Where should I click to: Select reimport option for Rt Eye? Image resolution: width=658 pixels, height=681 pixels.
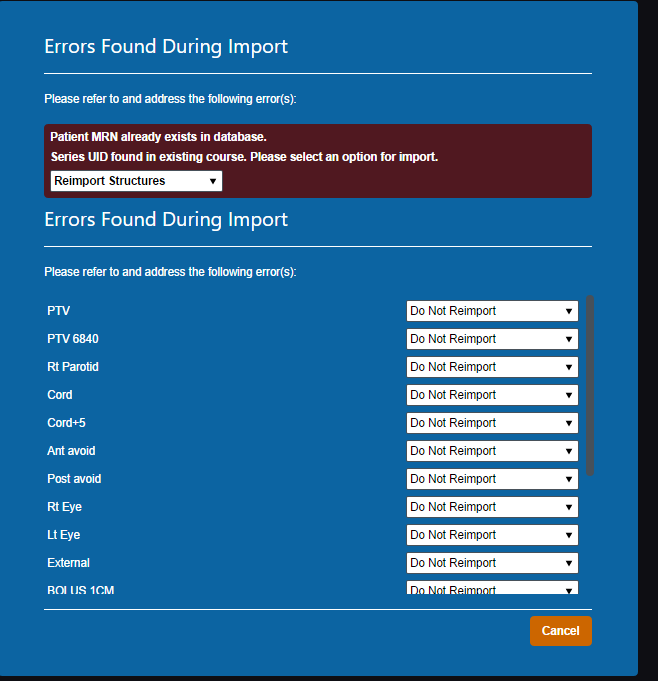point(492,507)
